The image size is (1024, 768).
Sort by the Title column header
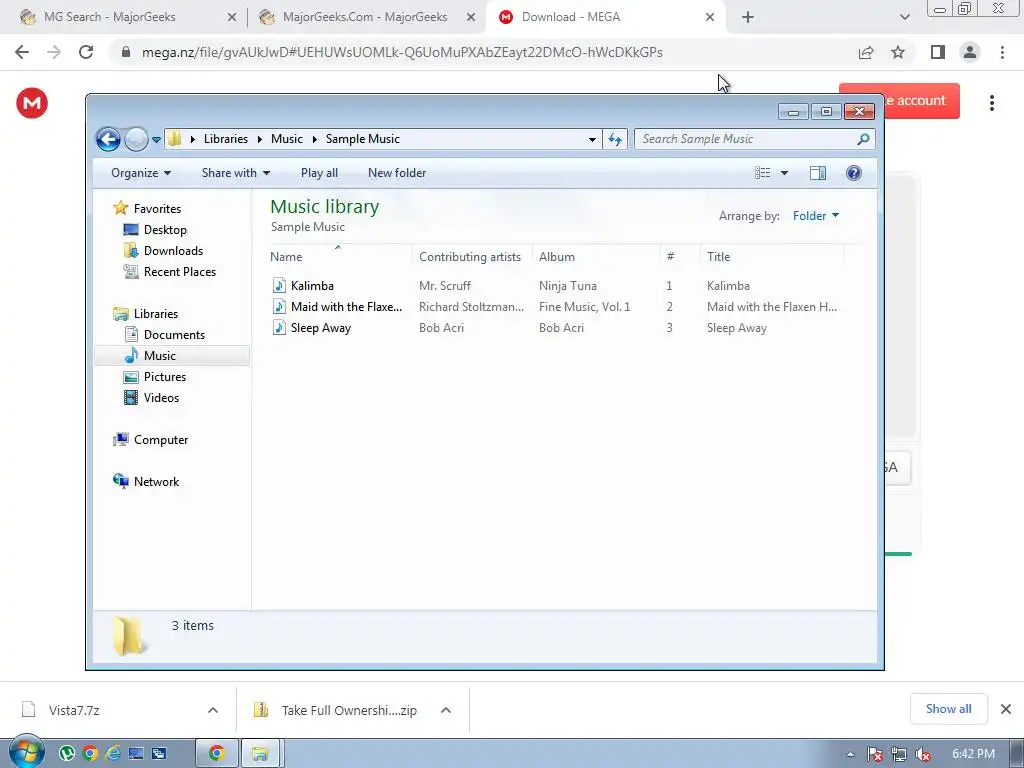coord(773,257)
